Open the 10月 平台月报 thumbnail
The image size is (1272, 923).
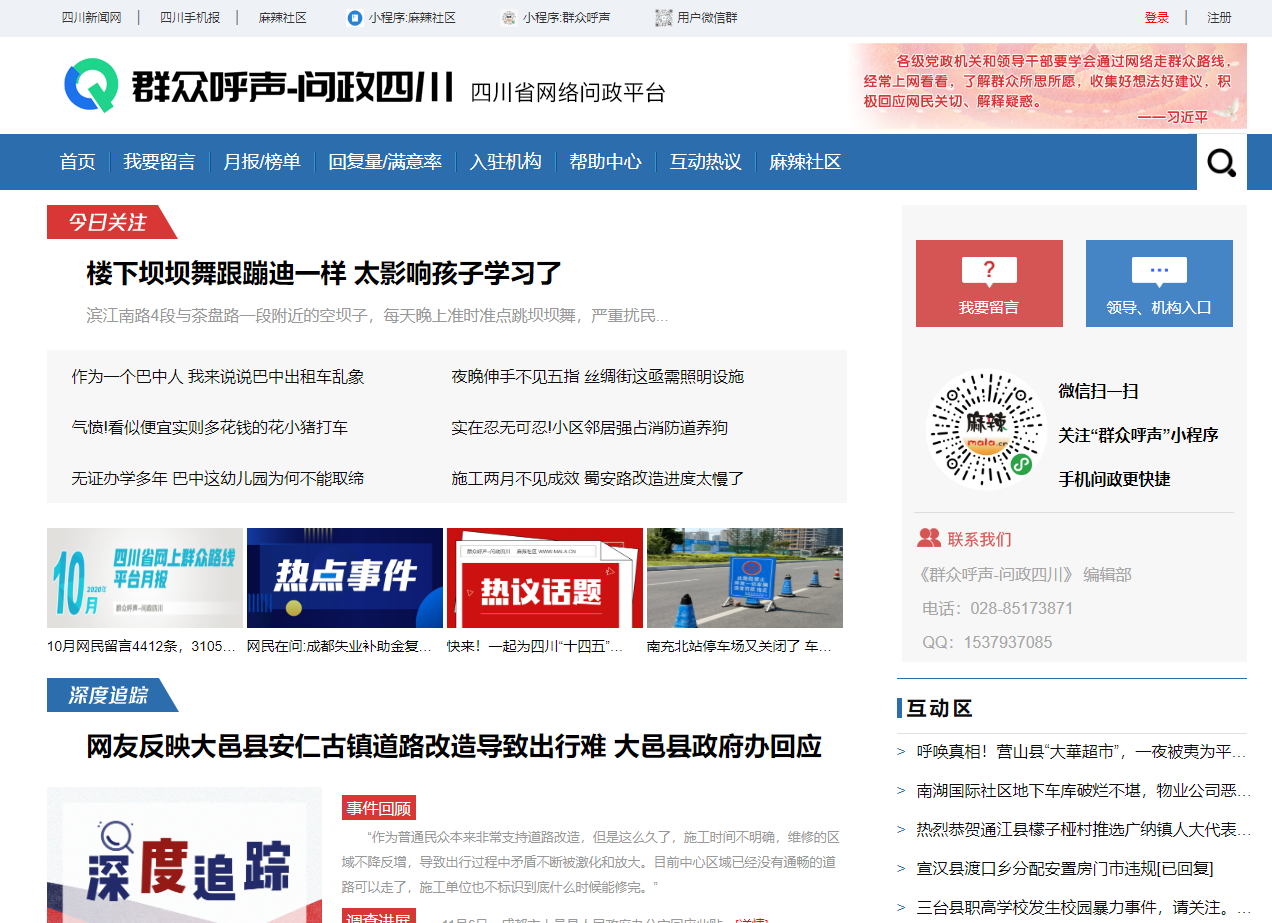(x=145, y=578)
